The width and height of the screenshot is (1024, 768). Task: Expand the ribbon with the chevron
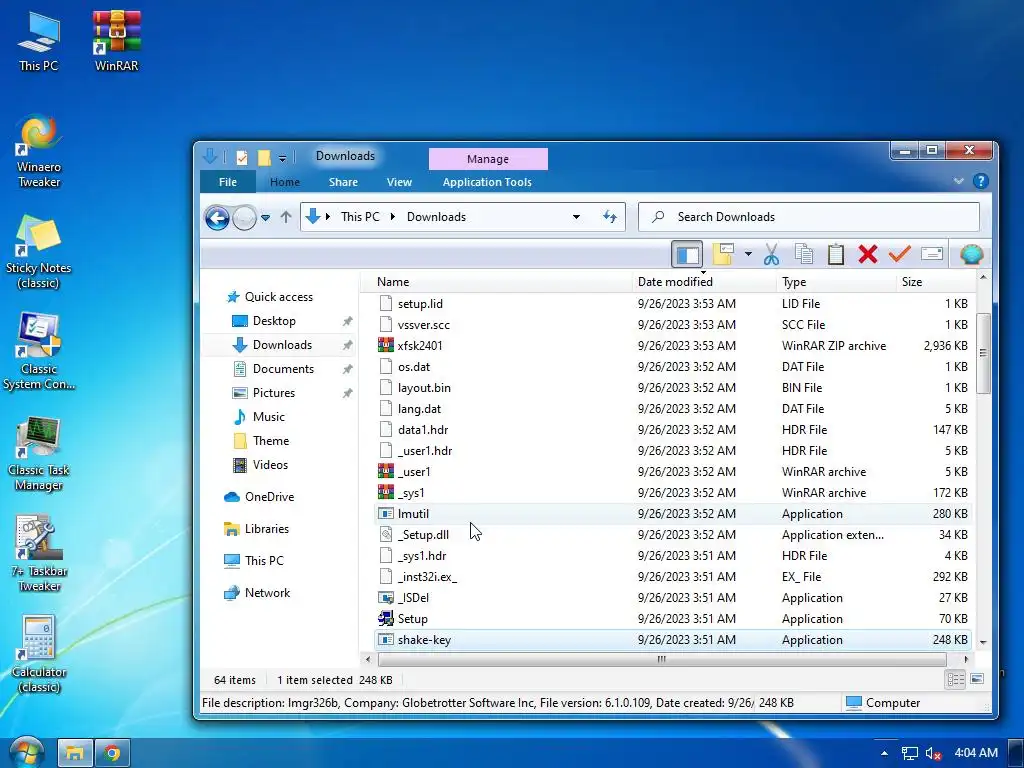[959, 181]
